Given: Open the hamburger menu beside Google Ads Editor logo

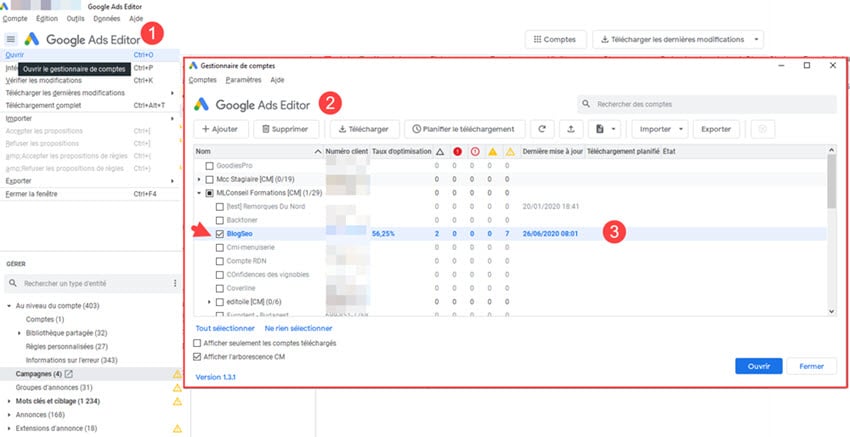Looking at the screenshot, I should pyautogui.click(x=11, y=39).
